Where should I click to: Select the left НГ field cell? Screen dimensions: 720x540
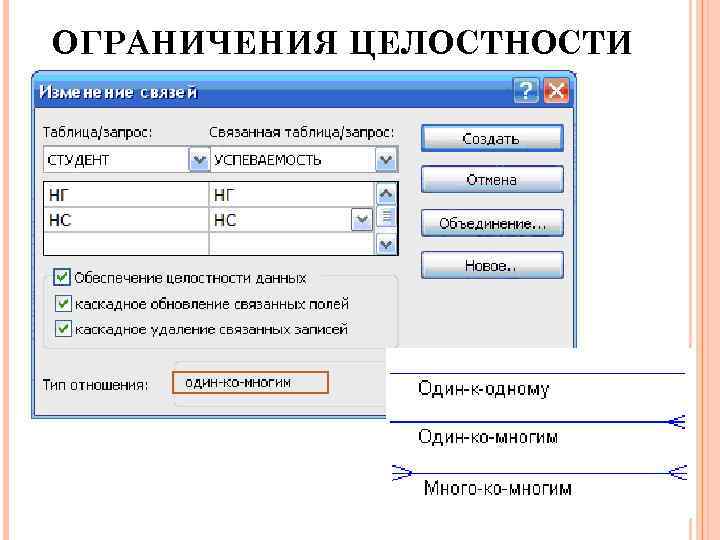[126, 195]
